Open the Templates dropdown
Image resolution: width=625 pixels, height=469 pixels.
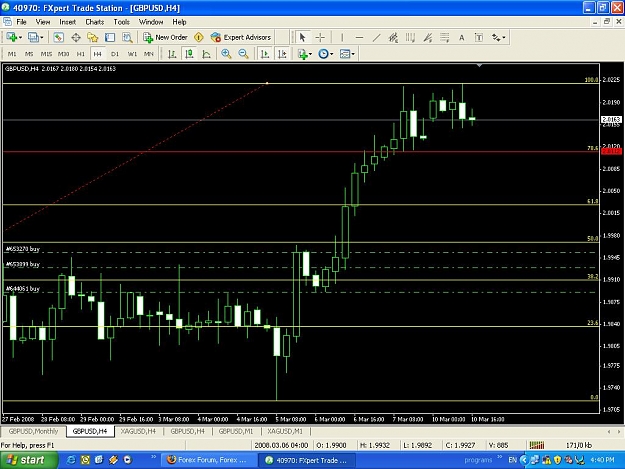[347, 54]
